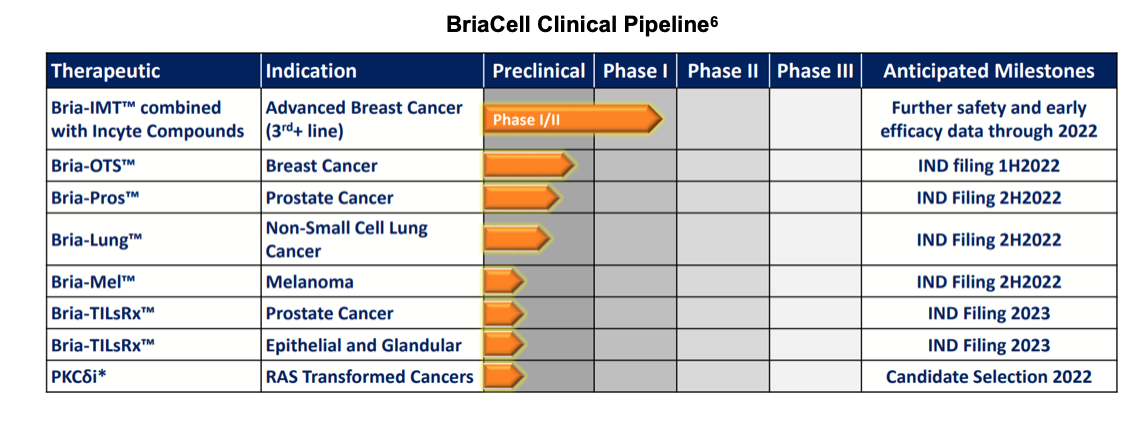1148x422 pixels.
Task: Click the RAS Transformed Cancers cell
Action: tap(369, 377)
